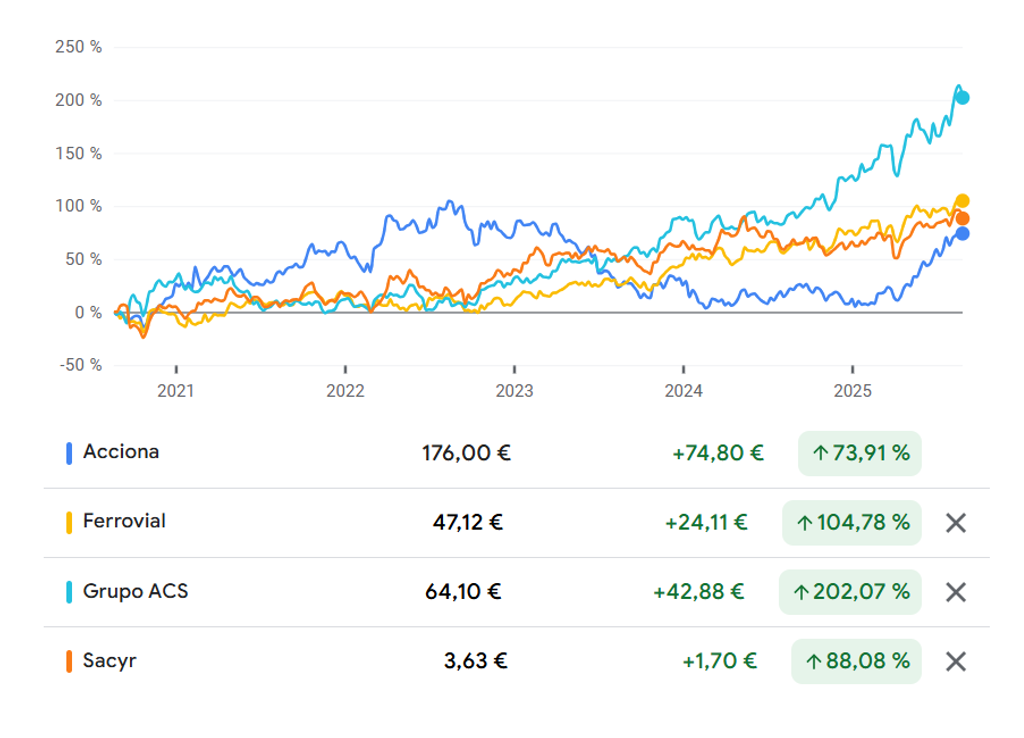Open the Ferrovial stock name link
The height and width of the screenshot is (738, 1024).
click(x=124, y=521)
